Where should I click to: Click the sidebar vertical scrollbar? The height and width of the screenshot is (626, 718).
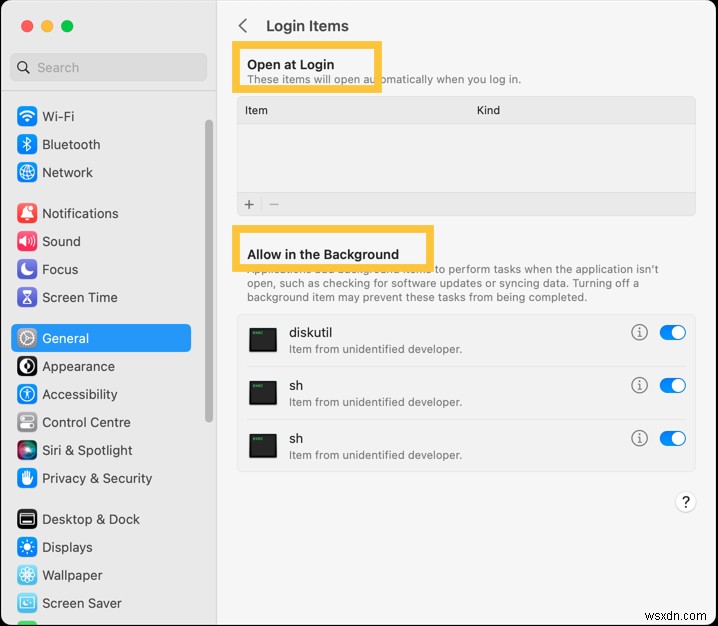pos(209,271)
